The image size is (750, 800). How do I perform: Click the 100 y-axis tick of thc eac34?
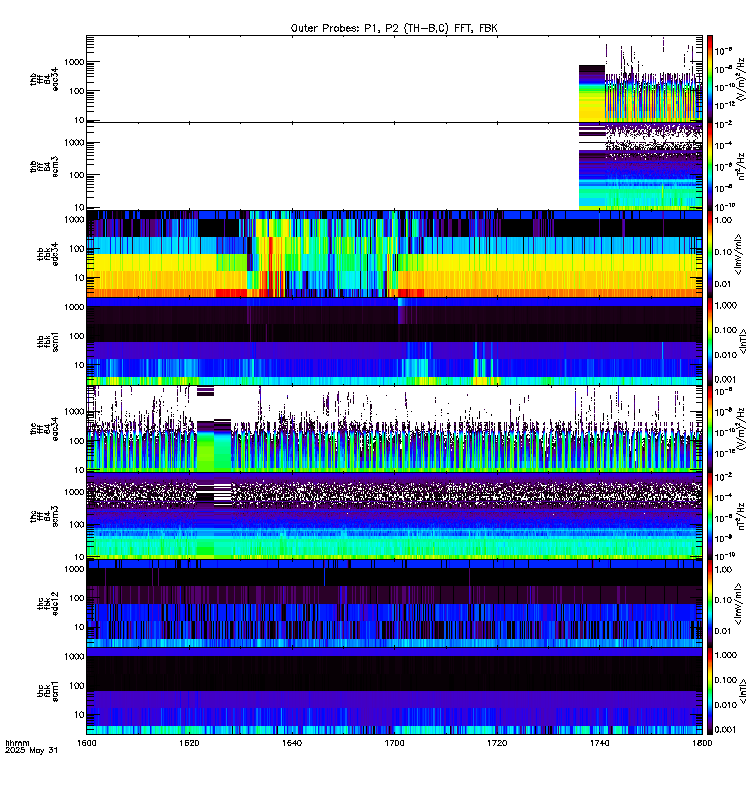pyautogui.click(x=77, y=441)
